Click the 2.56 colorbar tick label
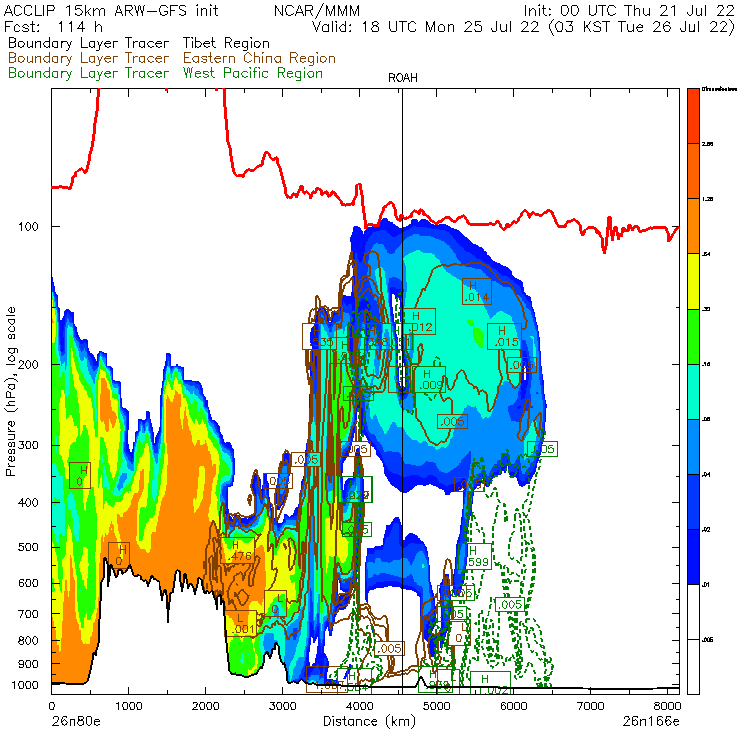 click(707, 144)
